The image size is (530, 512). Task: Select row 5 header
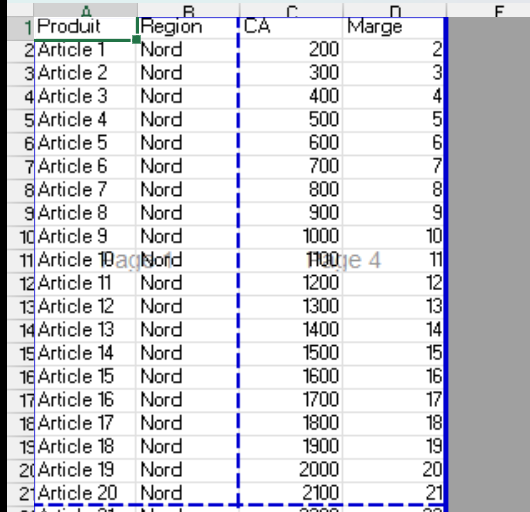coord(21,120)
